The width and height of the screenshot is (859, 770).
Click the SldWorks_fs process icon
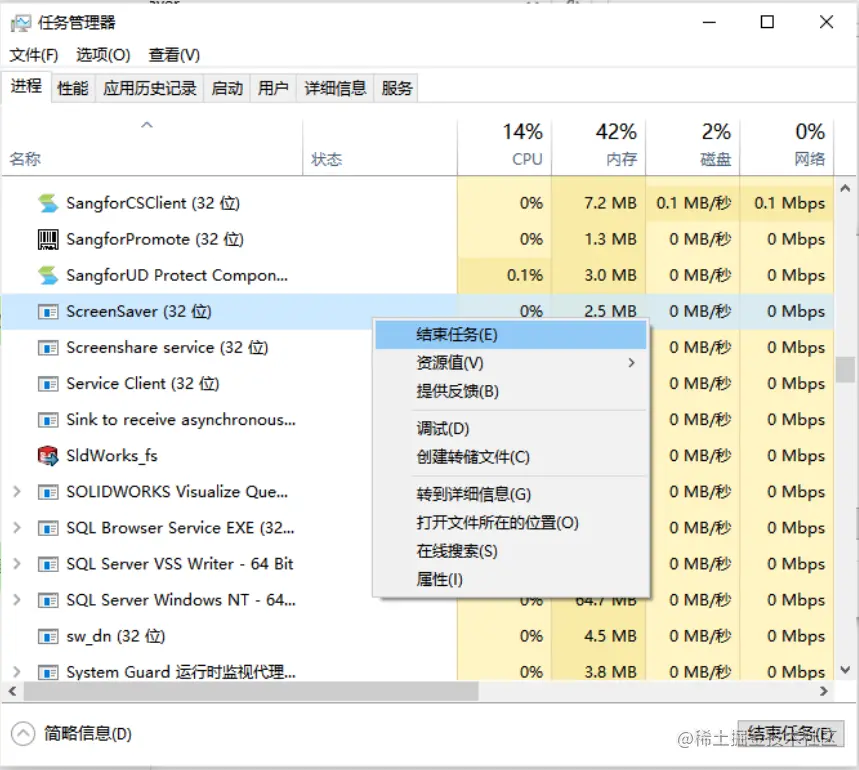pos(48,456)
